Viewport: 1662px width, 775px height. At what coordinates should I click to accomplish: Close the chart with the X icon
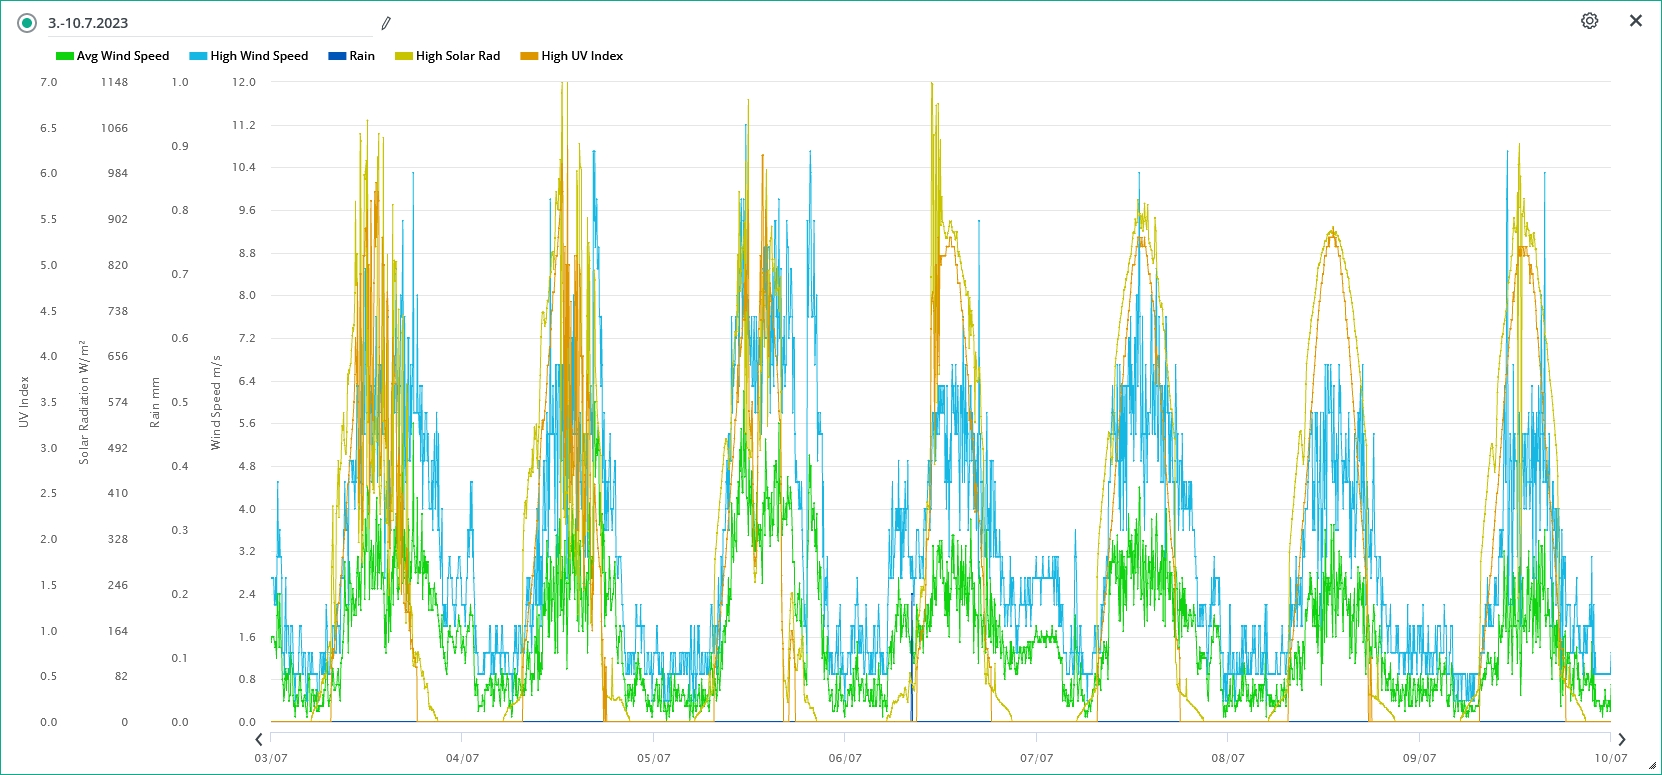click(1636, 21)
